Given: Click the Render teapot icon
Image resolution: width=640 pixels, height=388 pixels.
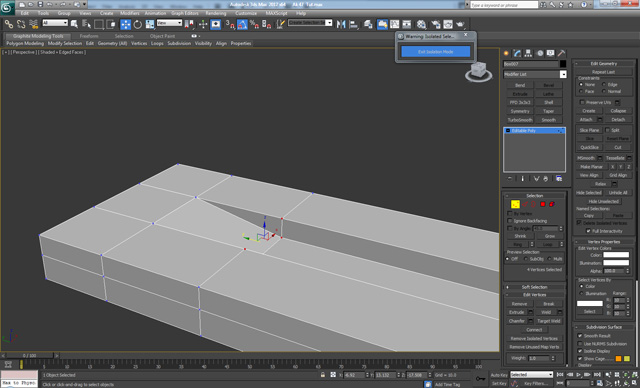Looking at the screenshot, I should point(460,24).
